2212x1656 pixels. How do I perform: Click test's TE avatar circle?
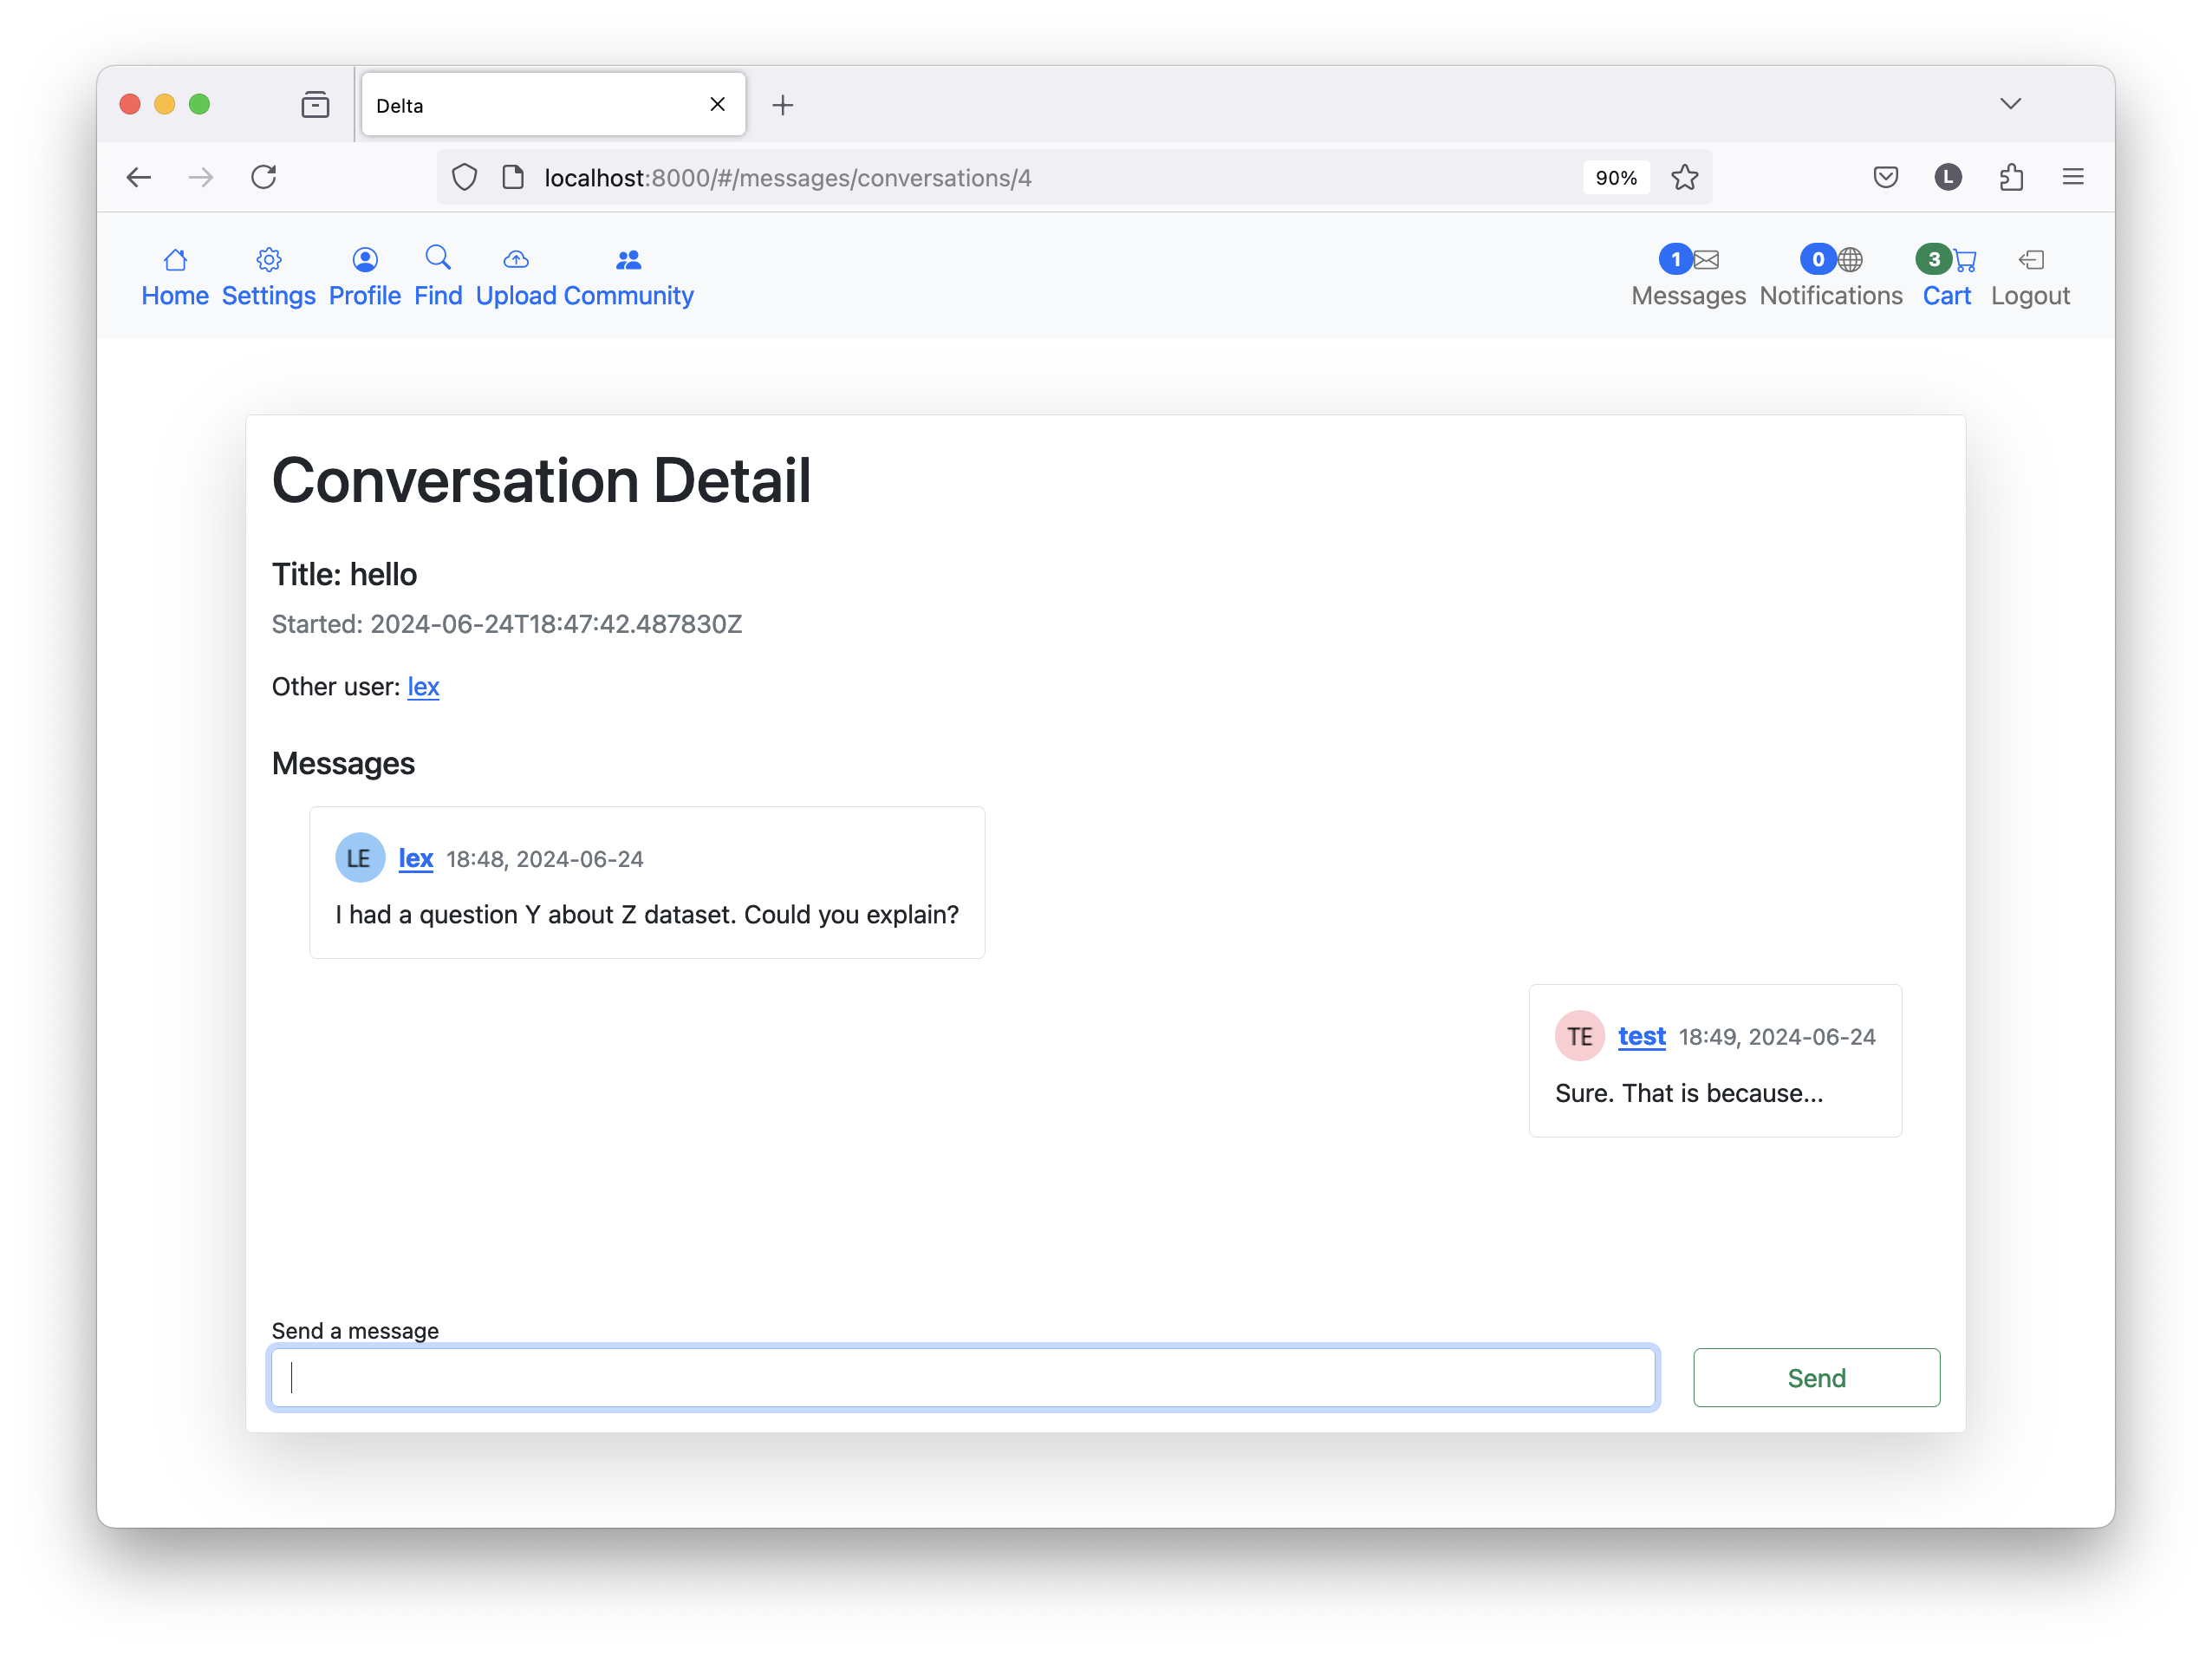point(1579,1035)
